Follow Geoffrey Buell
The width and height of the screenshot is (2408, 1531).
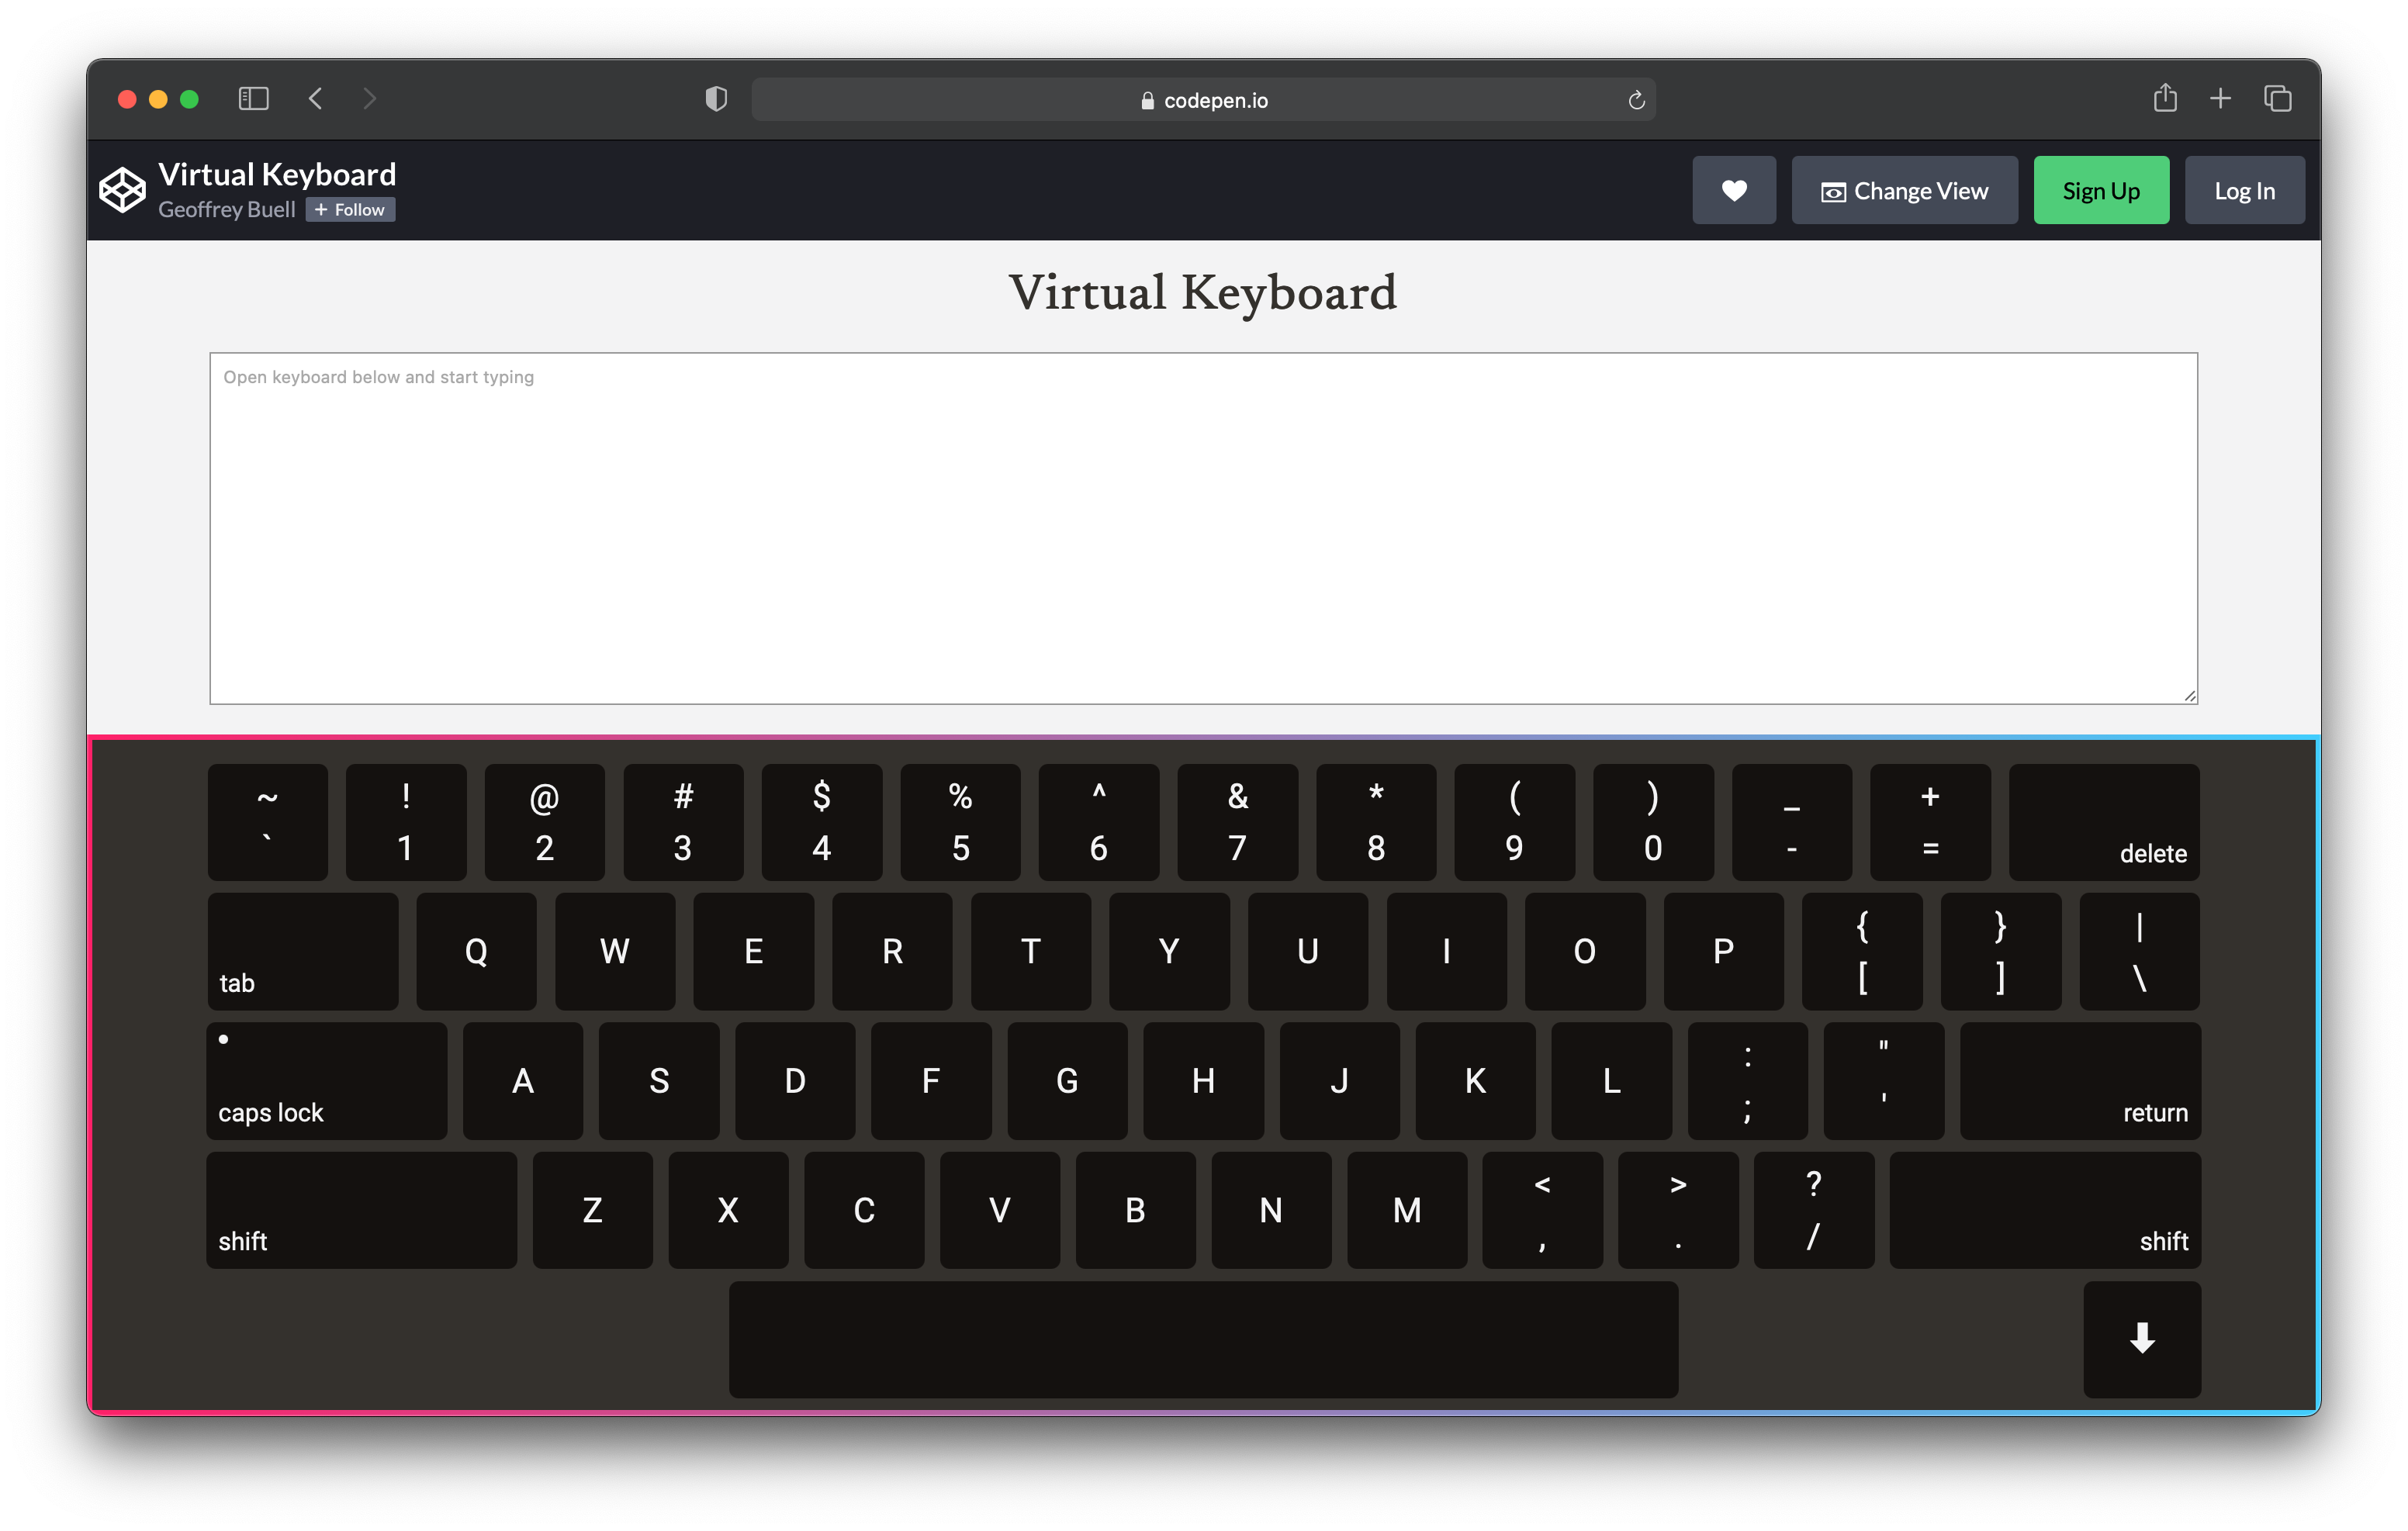(x=350, y=210)
